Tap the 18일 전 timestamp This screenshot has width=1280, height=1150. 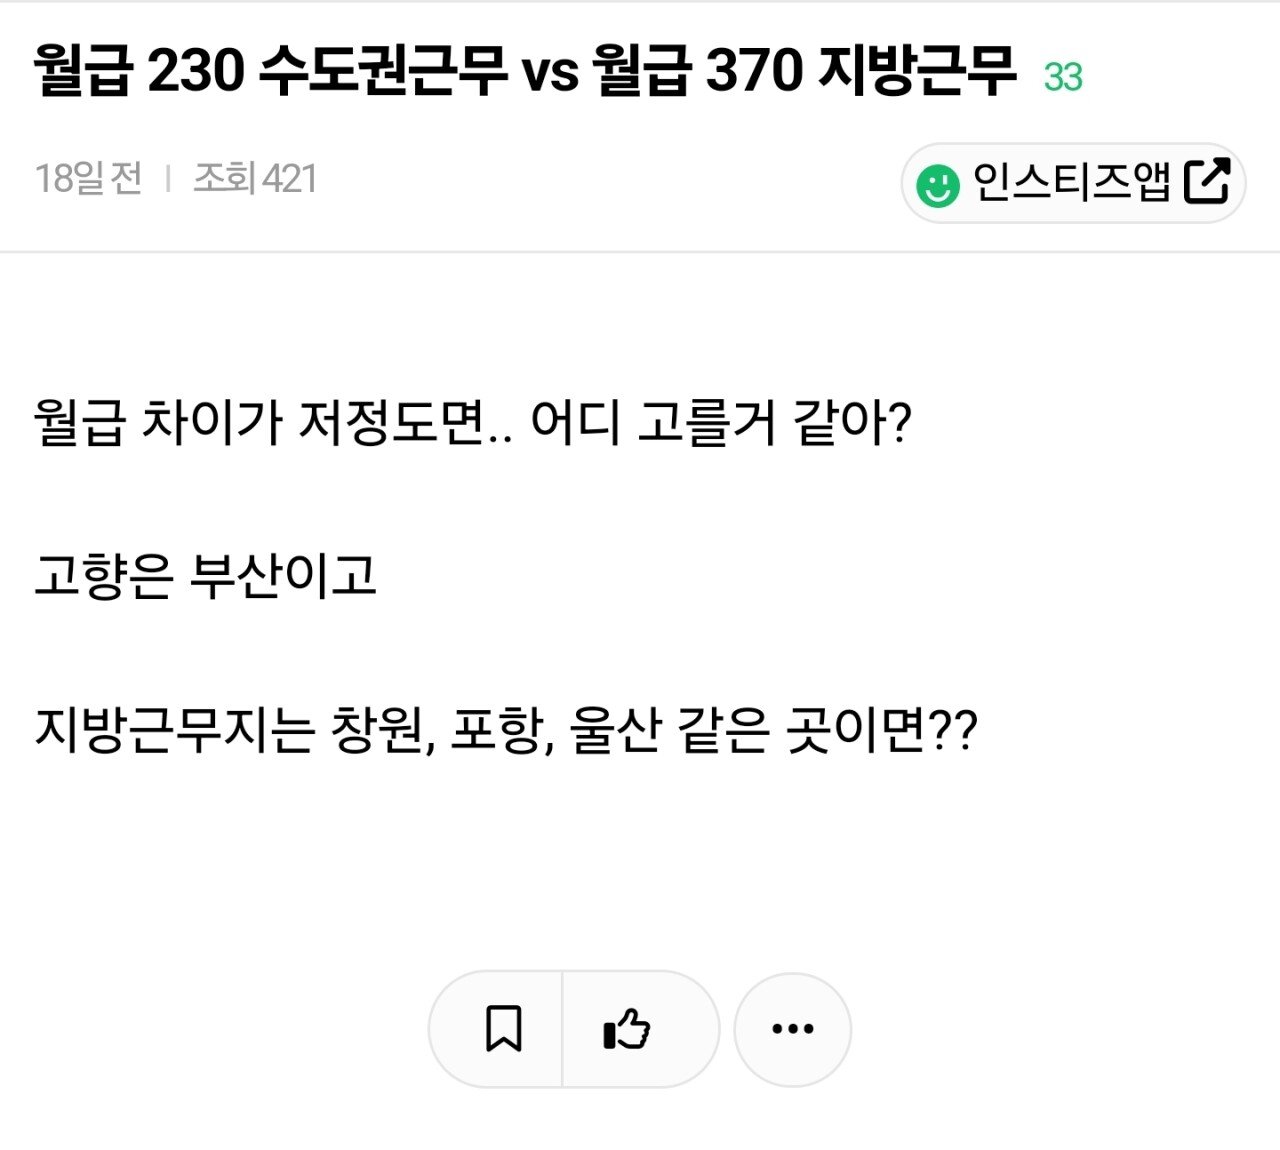[x=85, y=178]
